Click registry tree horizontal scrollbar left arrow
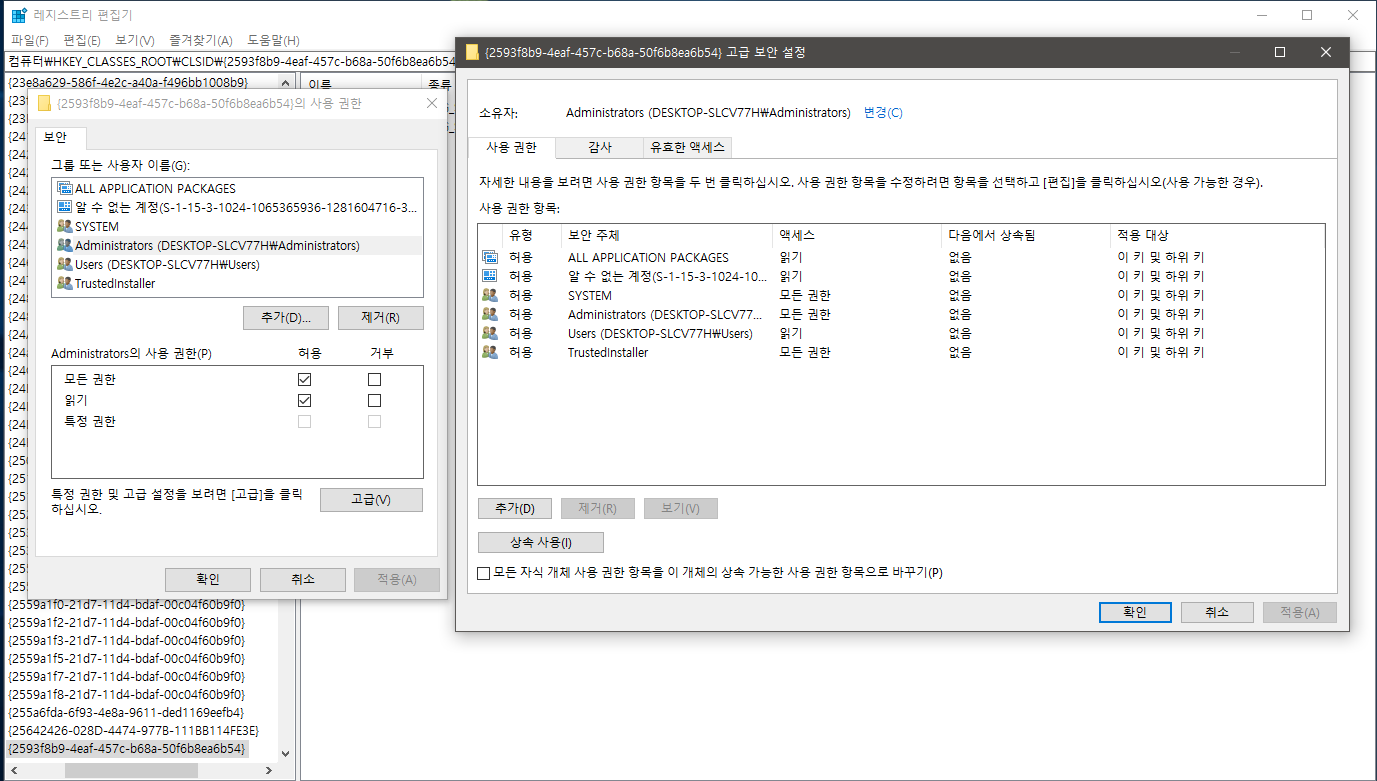 click(14, 771)
